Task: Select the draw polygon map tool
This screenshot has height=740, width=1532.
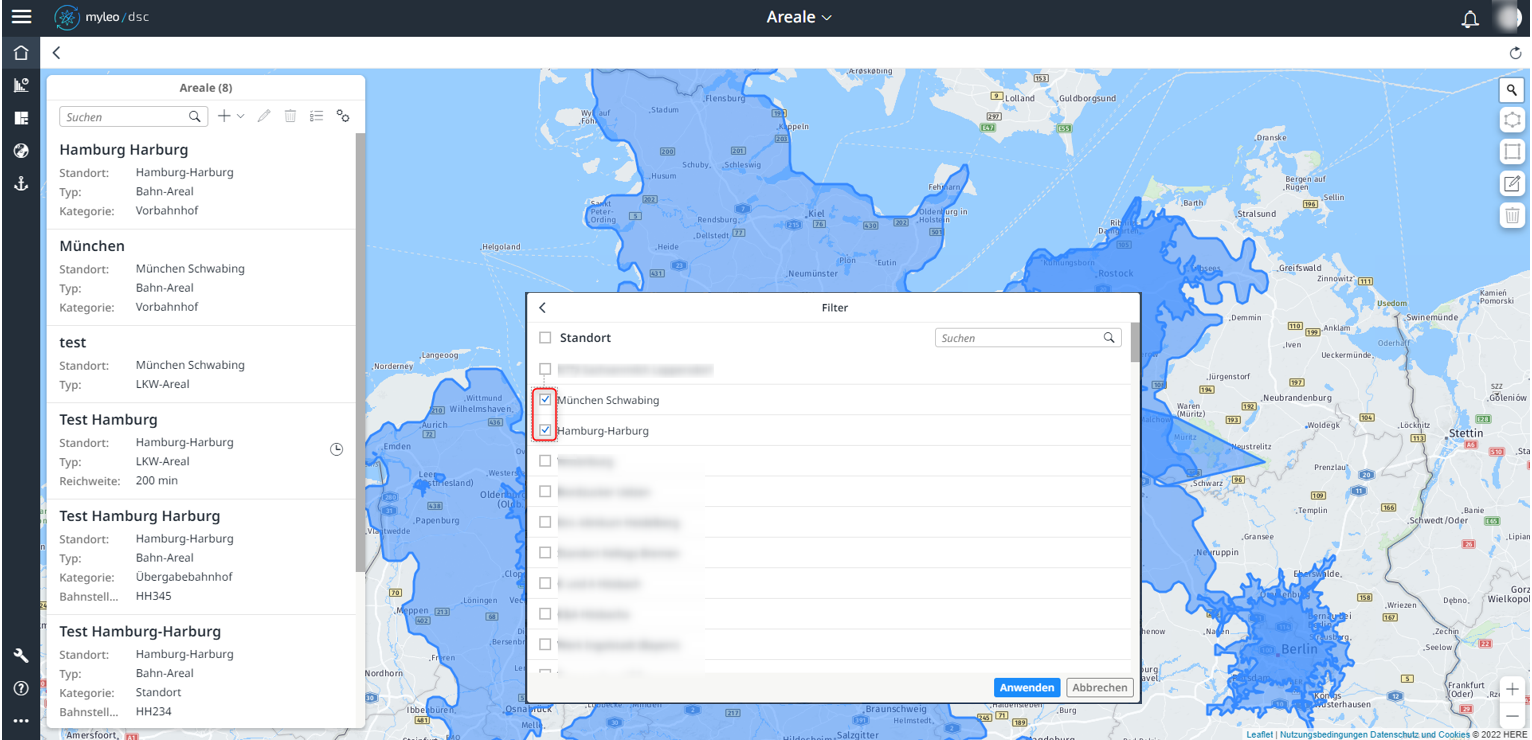Action: (x=1512, y=120)
